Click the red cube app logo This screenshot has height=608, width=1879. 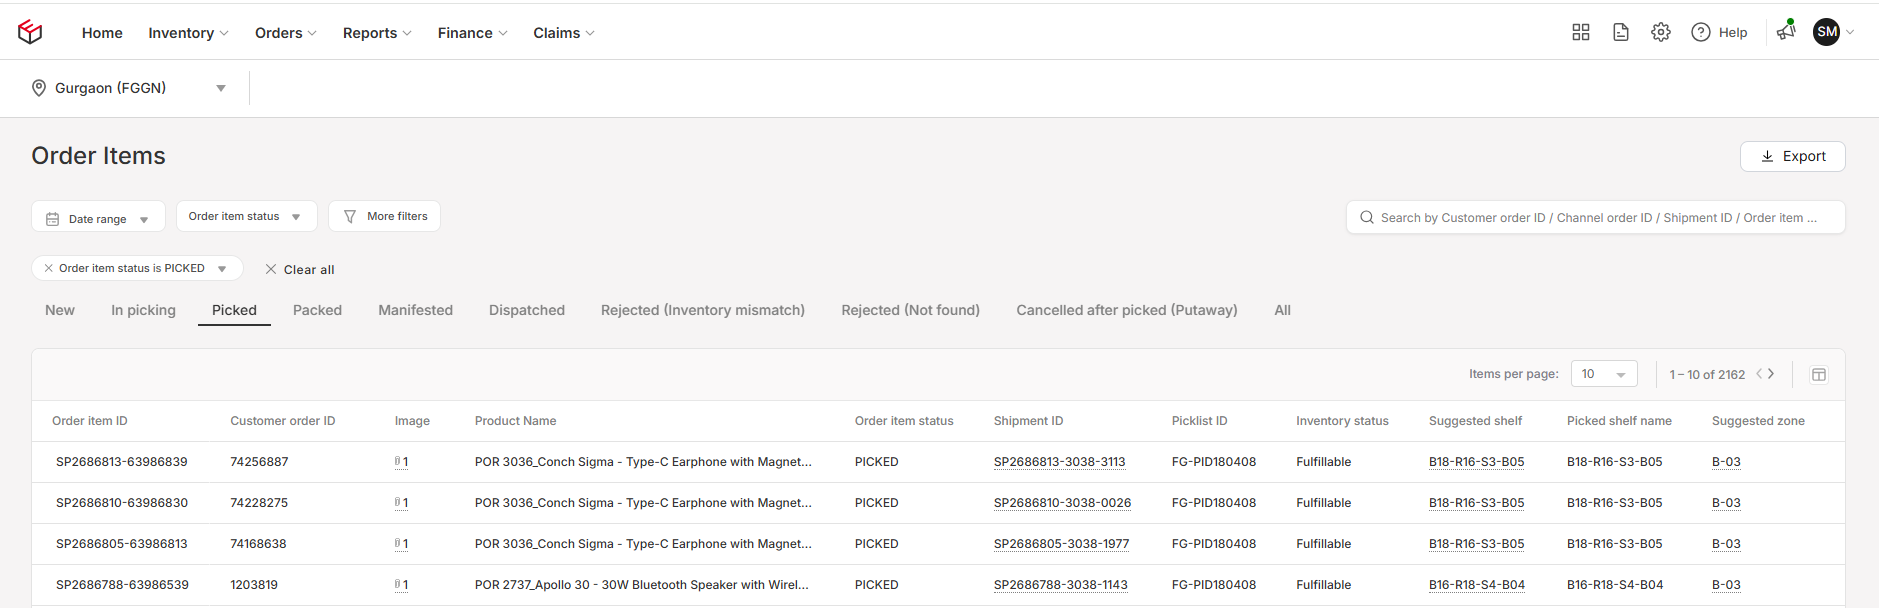click(30, 32)
